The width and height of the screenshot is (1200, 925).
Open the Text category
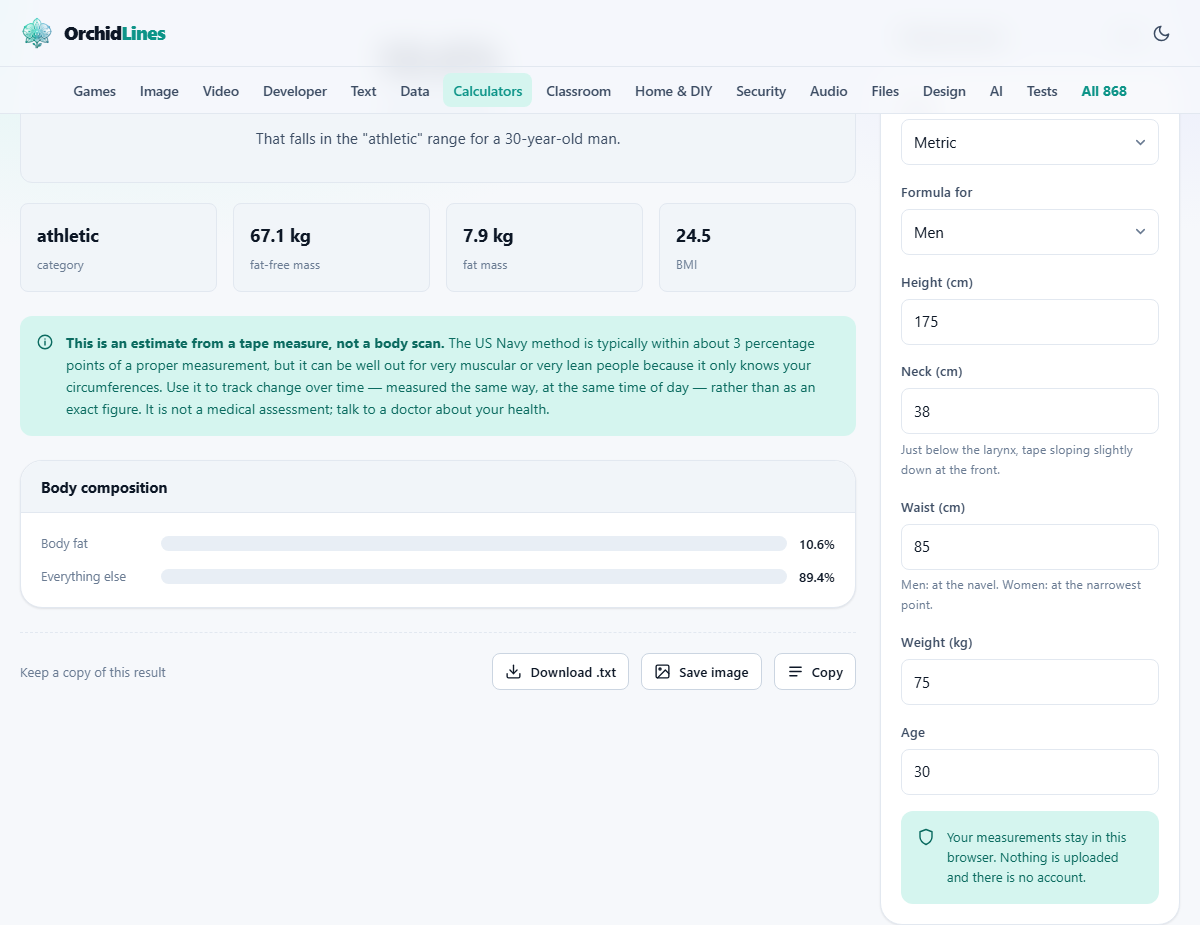pos(364,91)
